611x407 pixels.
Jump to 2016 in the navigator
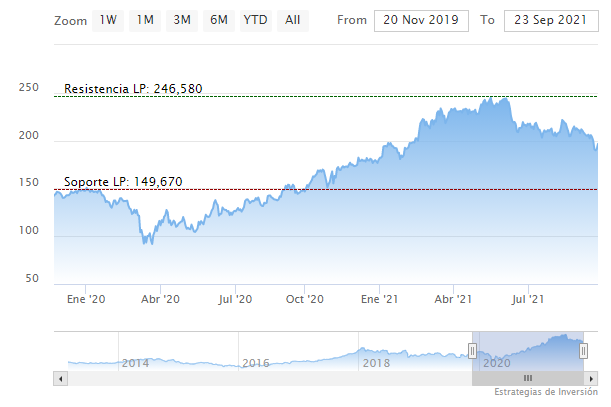click(x=256, y=363)
